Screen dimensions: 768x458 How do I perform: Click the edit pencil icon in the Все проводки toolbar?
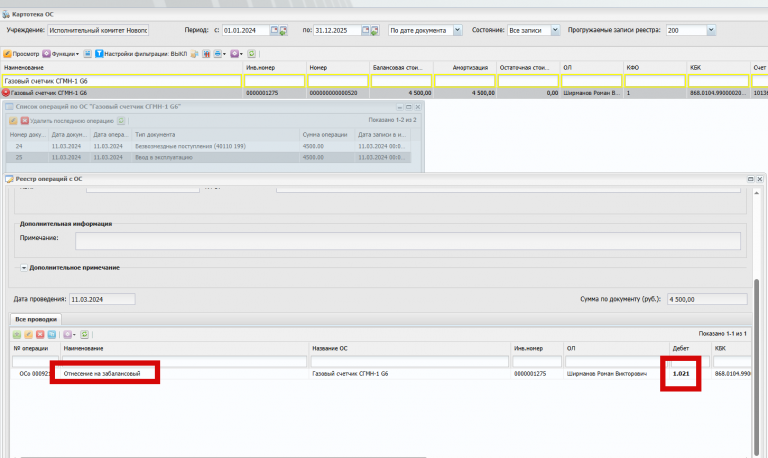[28, 334]
